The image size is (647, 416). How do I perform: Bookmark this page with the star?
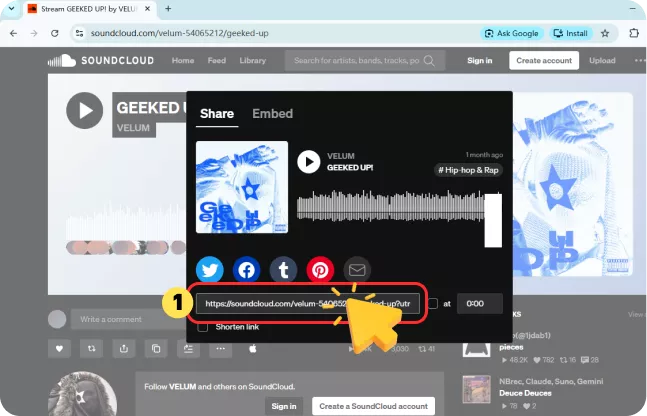click(605, 33)
